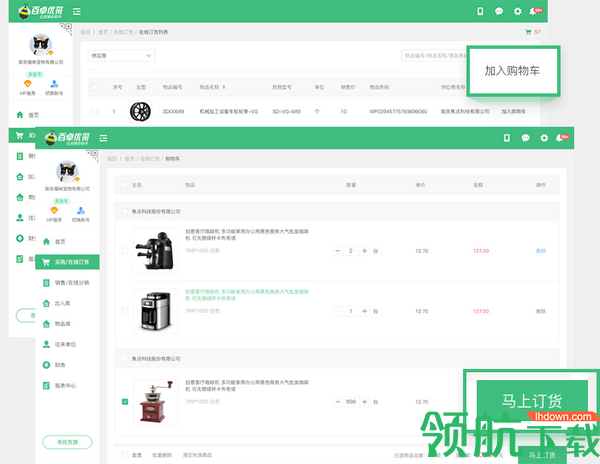Open mobile phone icon in back window header
Image resolution: width=600 pixels, height=464 pixels.
[480, 11]
